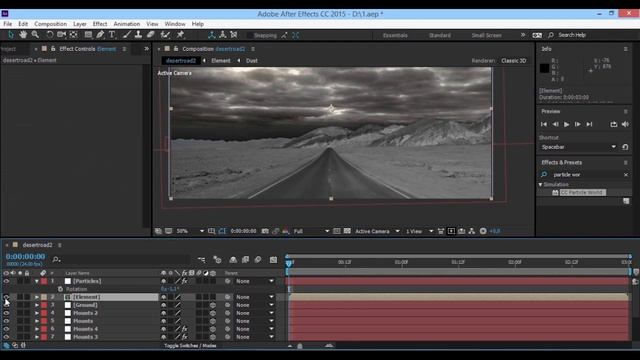This screenshot has height=360, width=640.
Task: Choose View Axis mode icon
Action: point(234,35)
